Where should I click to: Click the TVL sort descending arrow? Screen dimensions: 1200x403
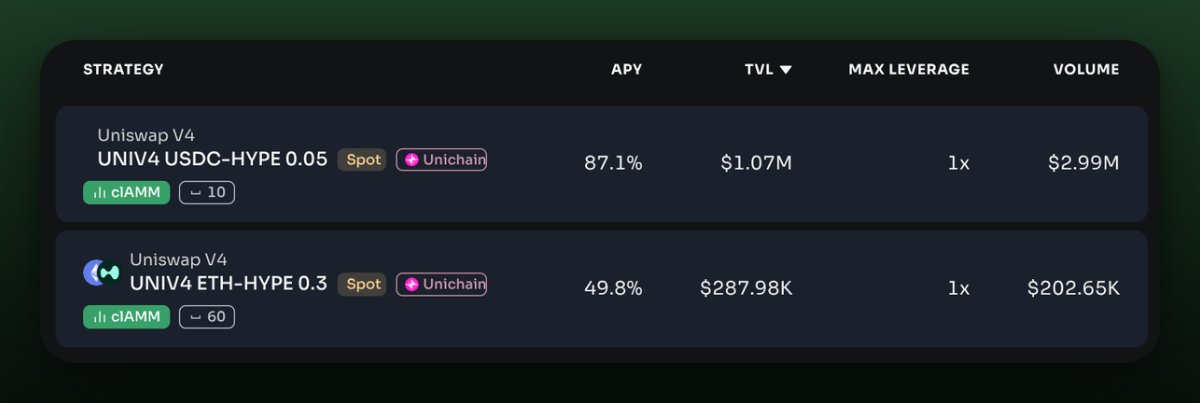[x=786, y=70]
